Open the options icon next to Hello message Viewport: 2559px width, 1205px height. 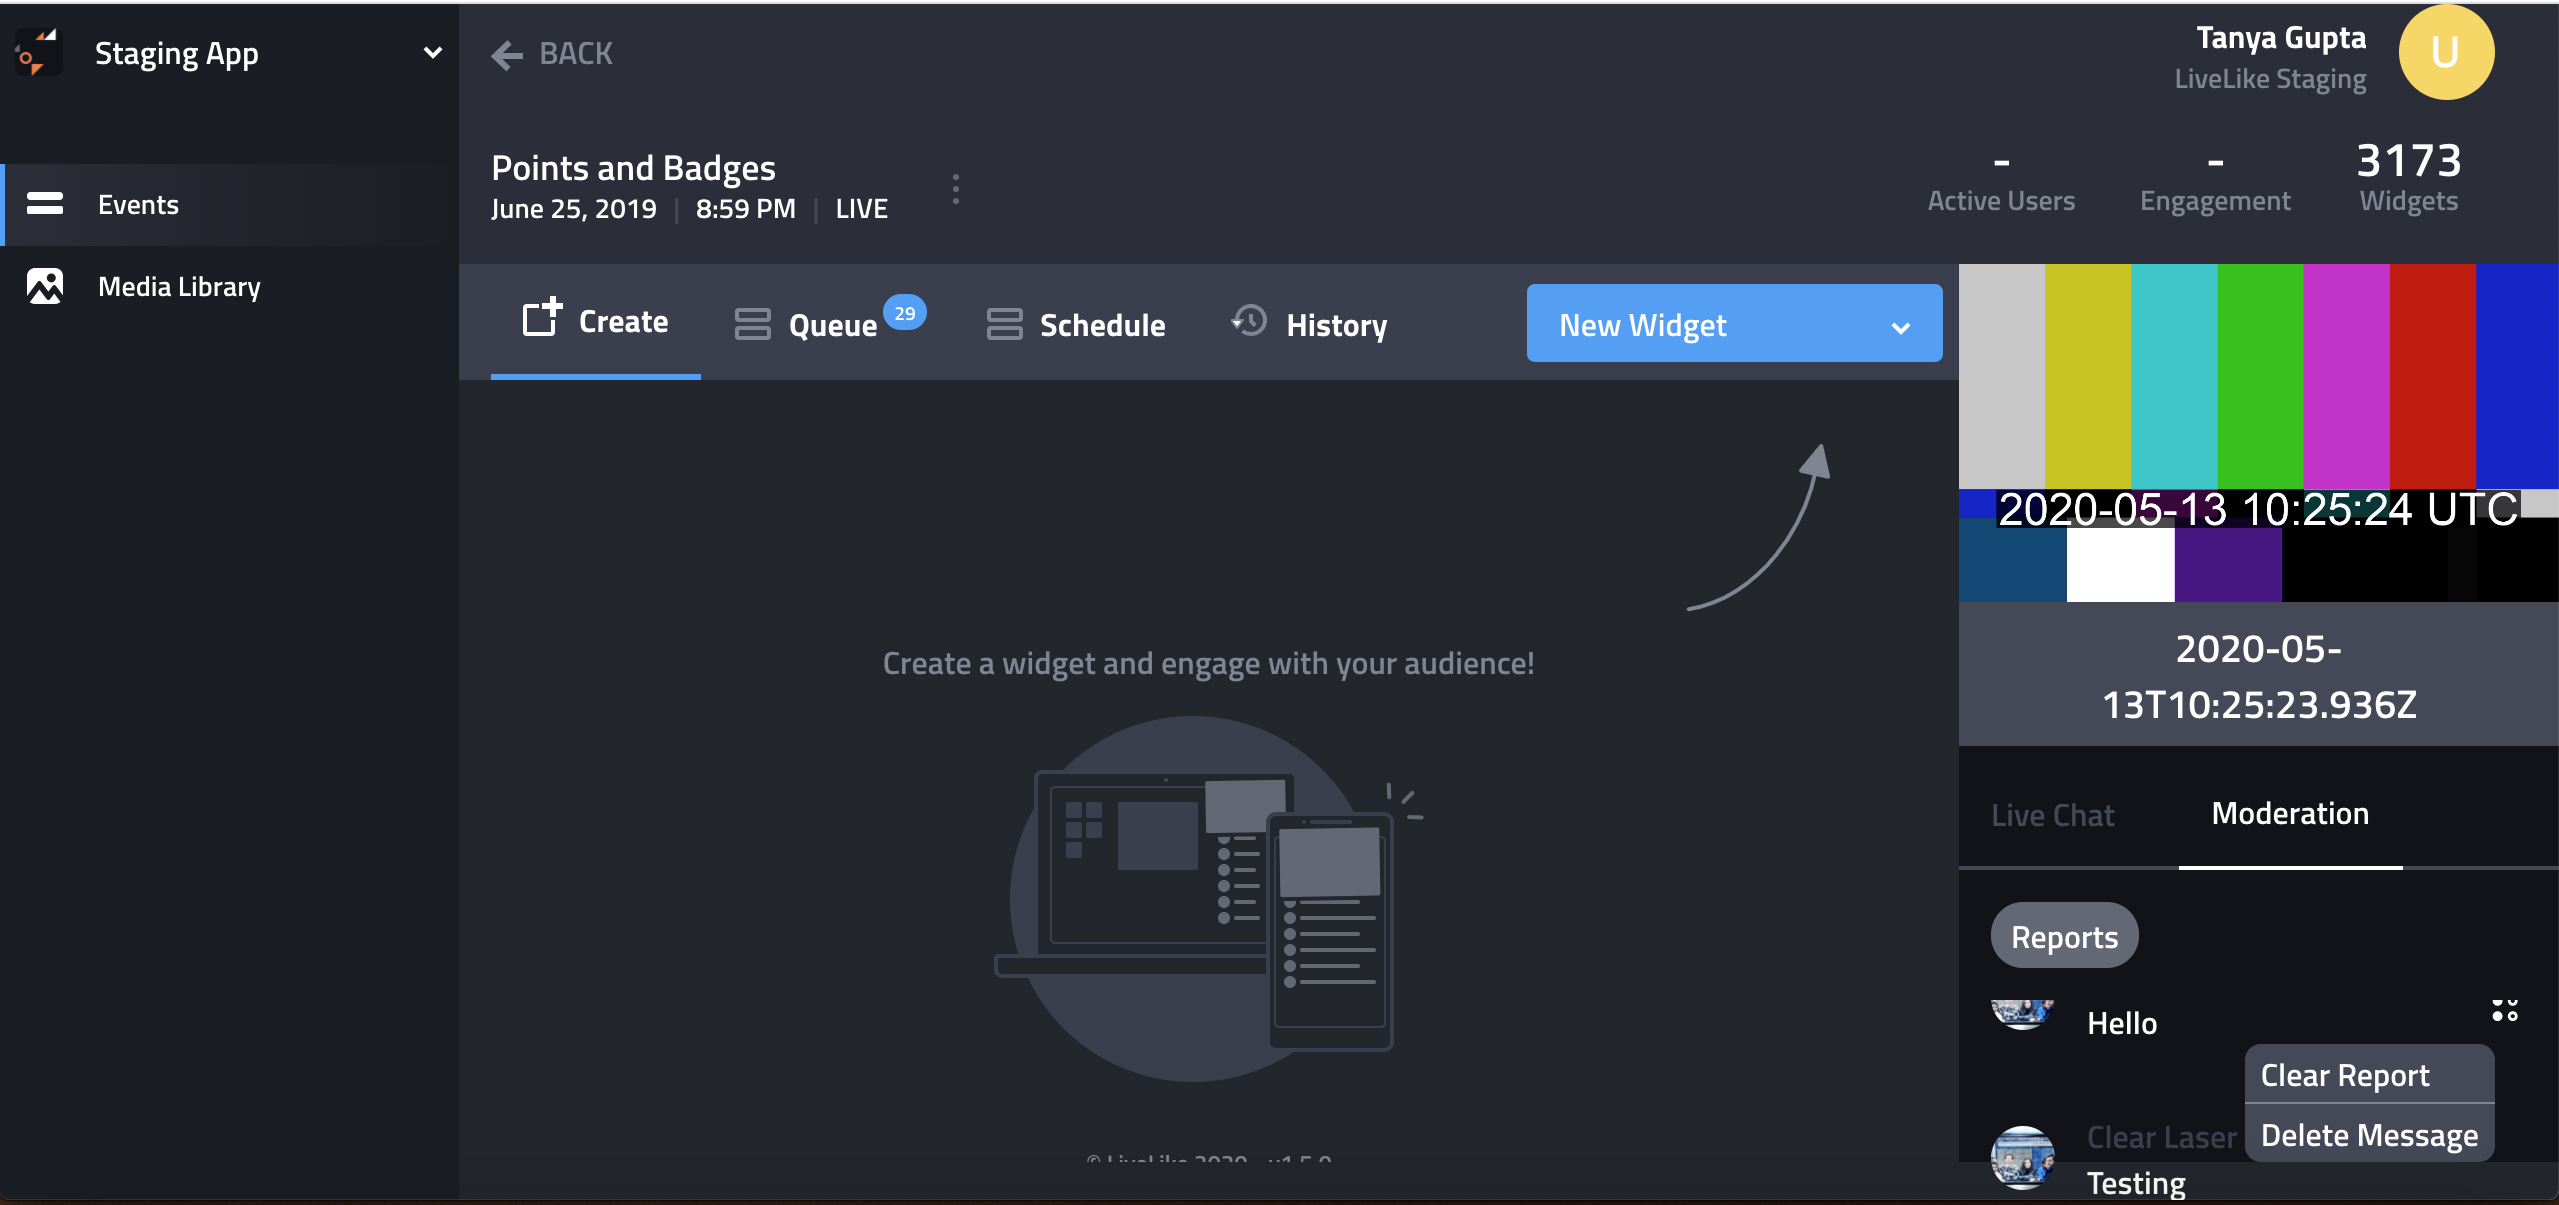pyautogui.click(x=2505, y=1011)
